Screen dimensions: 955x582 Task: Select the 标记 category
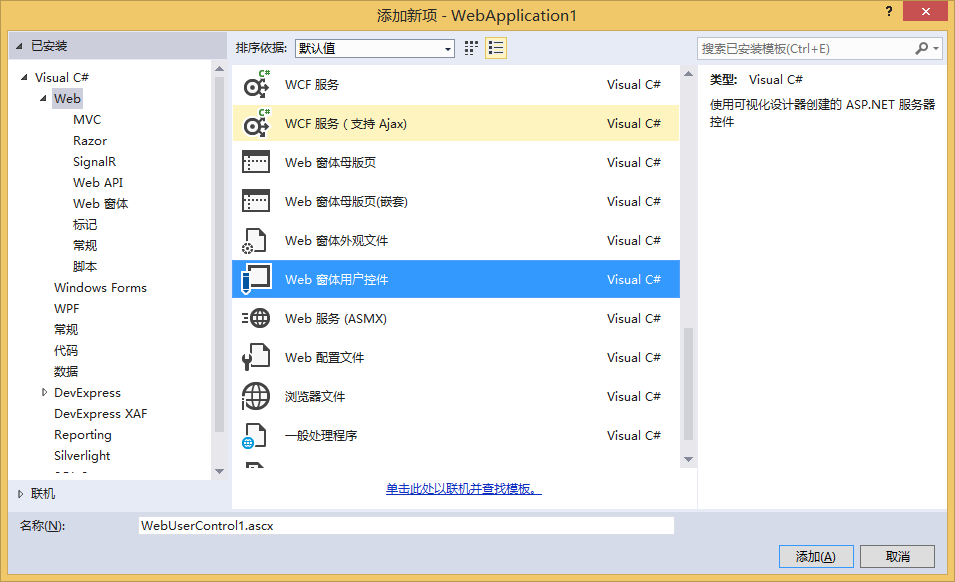(85, 225)
